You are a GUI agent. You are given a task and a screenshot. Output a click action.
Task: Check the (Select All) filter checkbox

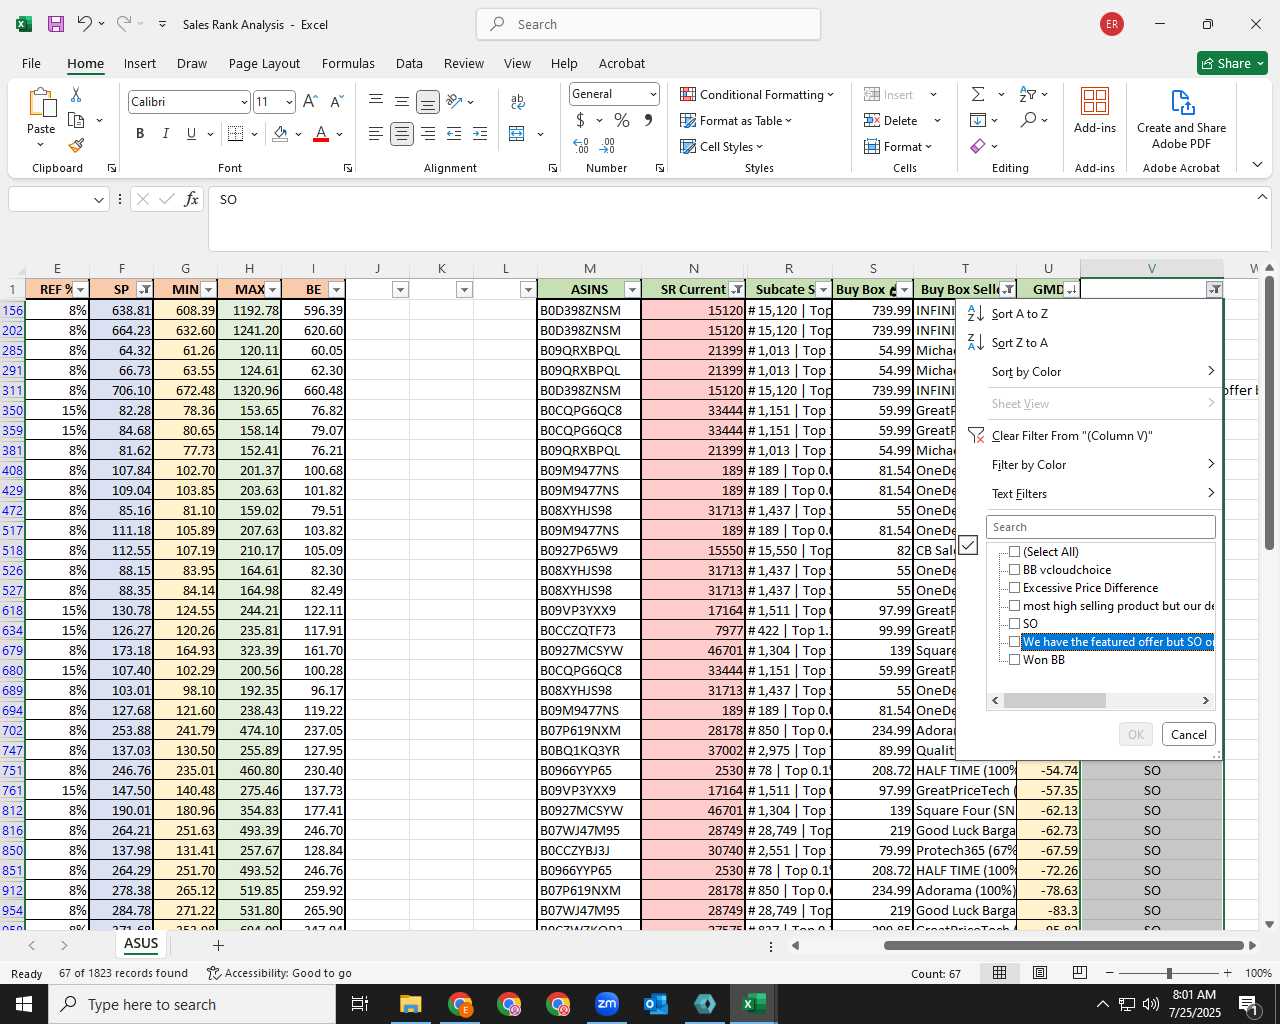pos(1015,552)
